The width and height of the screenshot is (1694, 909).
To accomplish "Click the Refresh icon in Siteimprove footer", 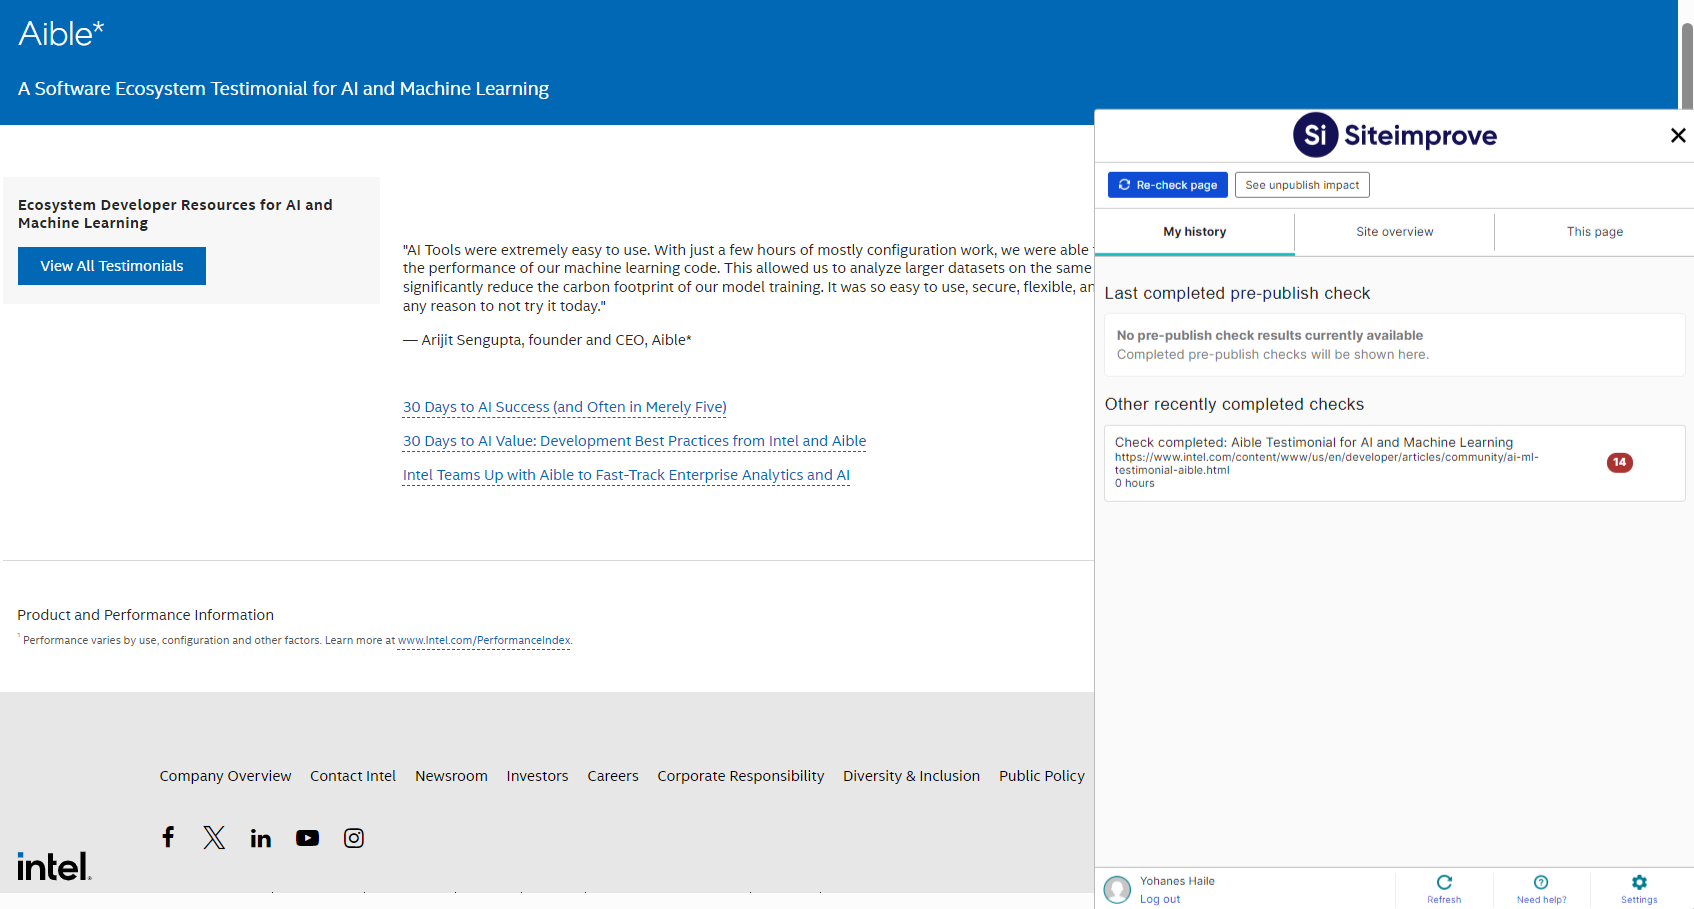I will pos(1444,888).
